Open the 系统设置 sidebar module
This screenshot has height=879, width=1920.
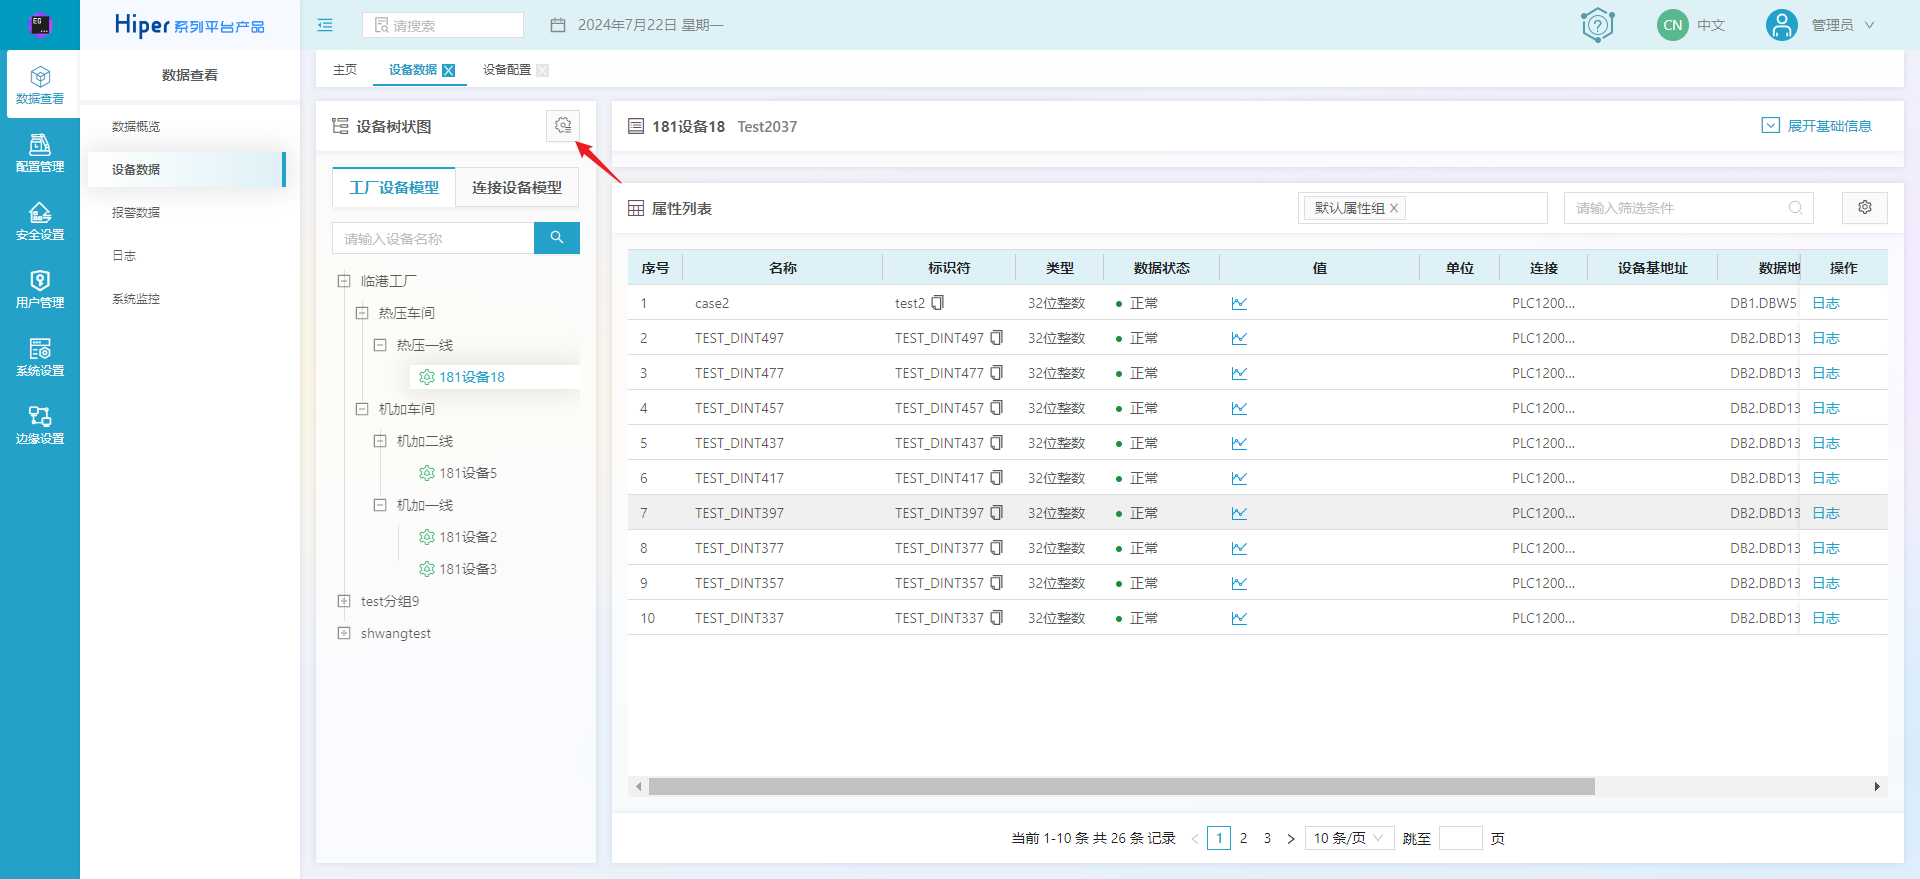coord(40,357)
